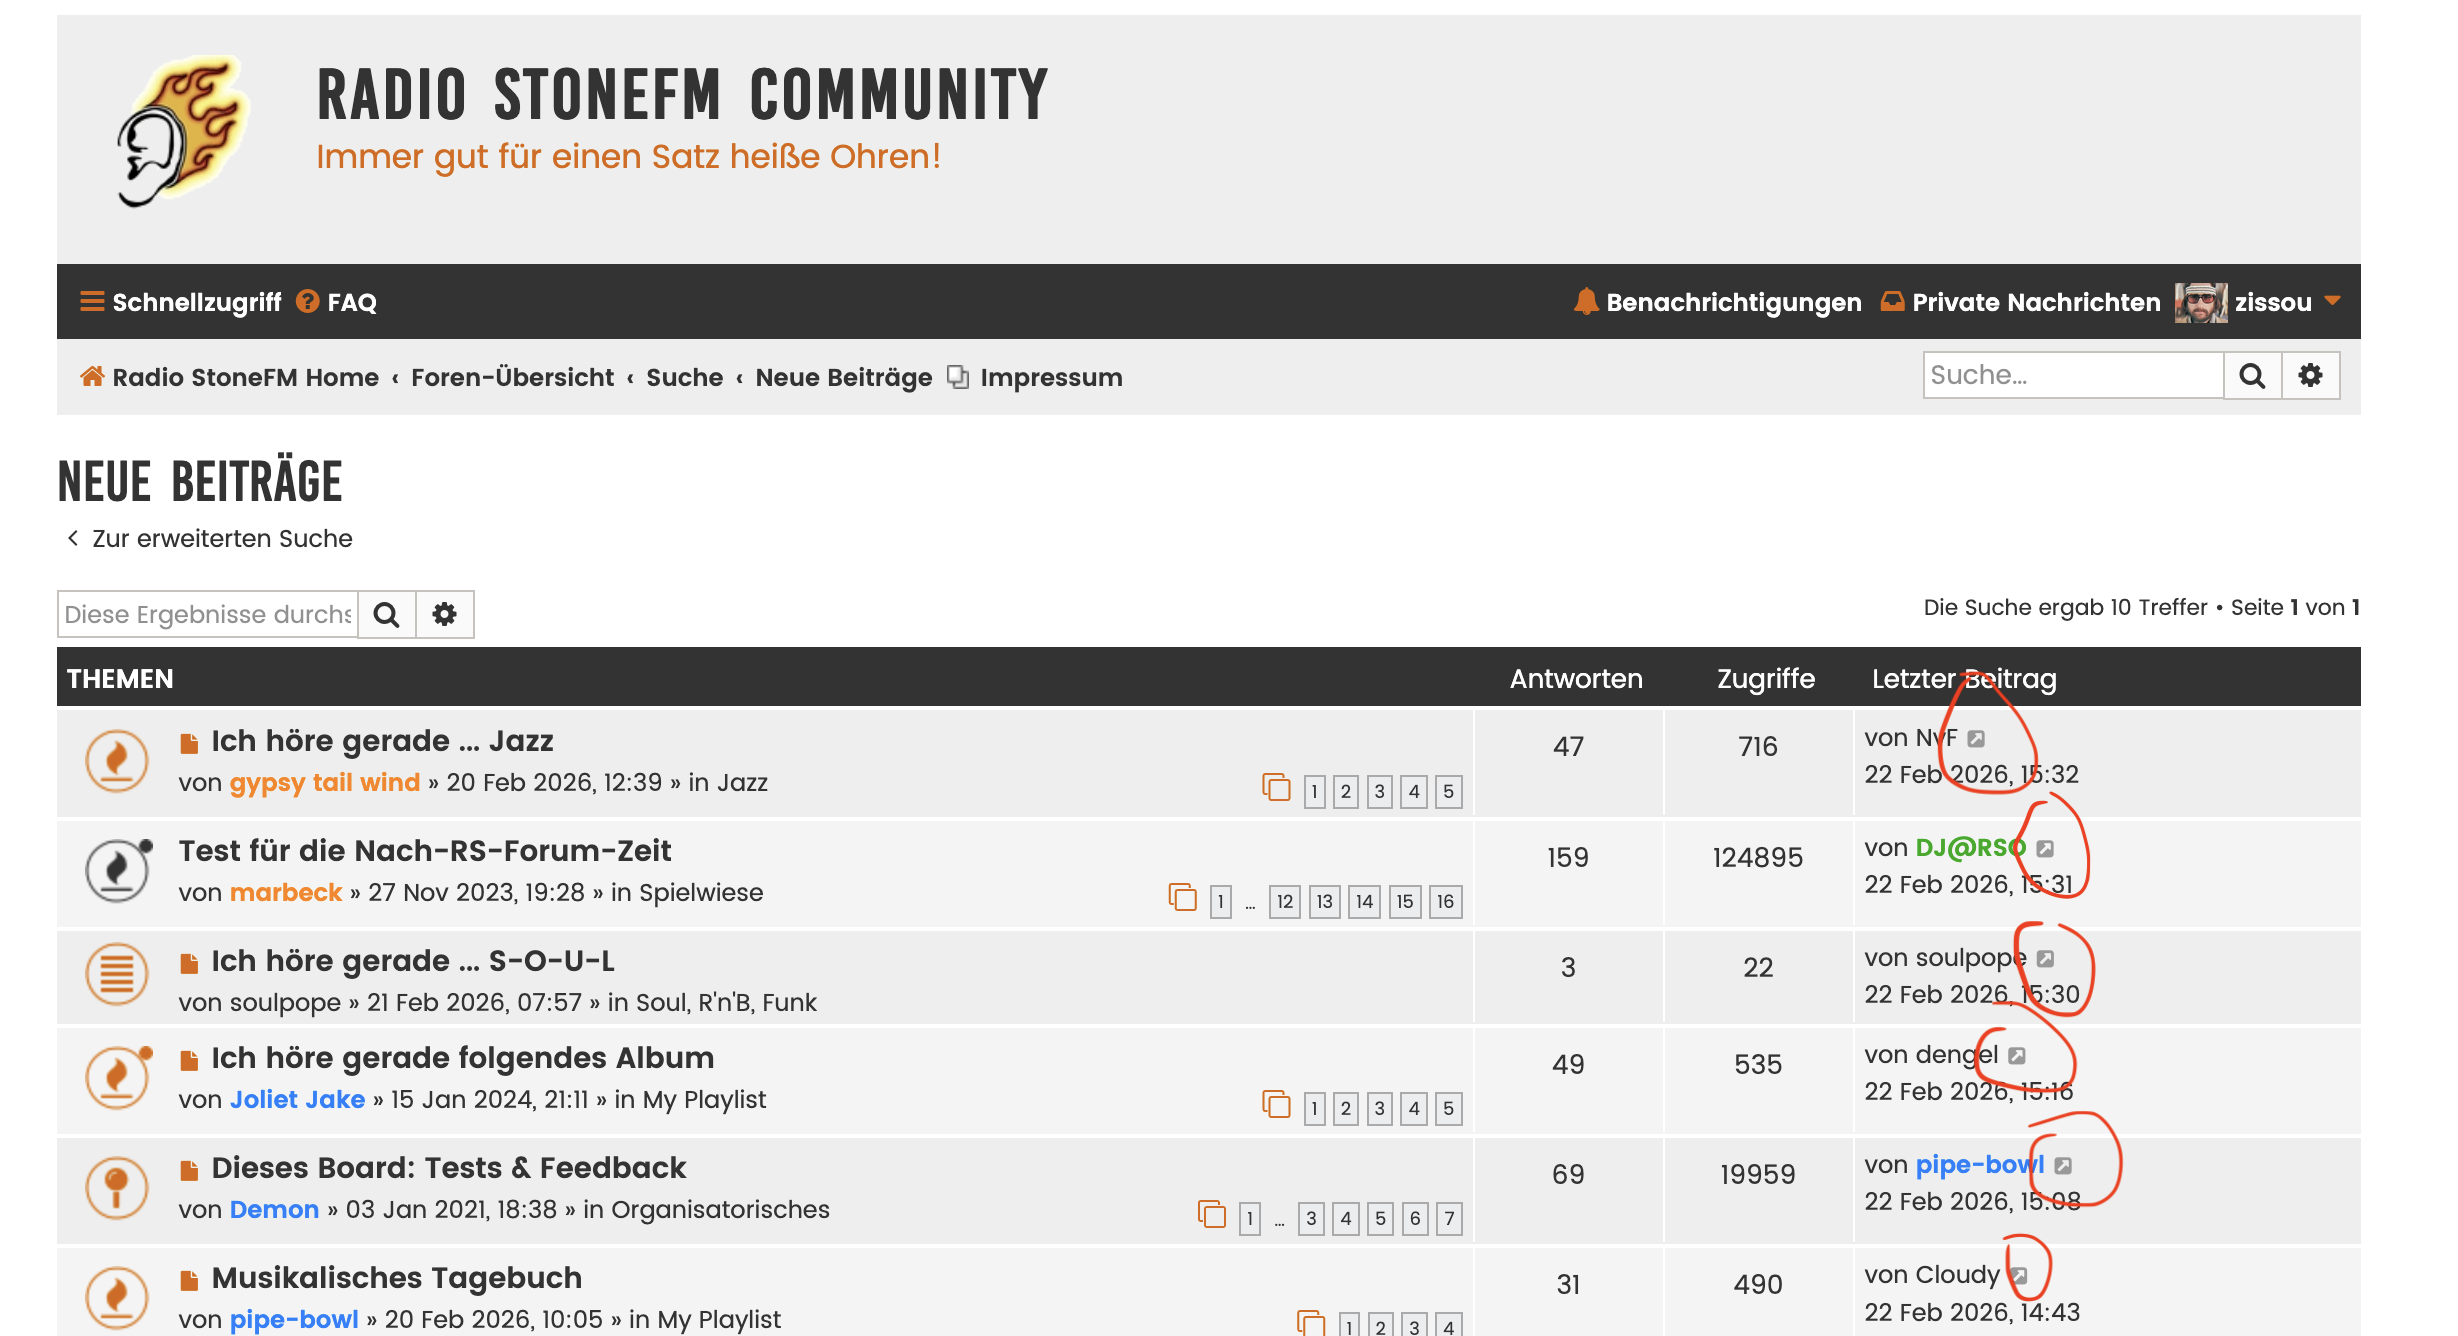Go to Foren-Übersicht breadcrumb

(512, 377)
